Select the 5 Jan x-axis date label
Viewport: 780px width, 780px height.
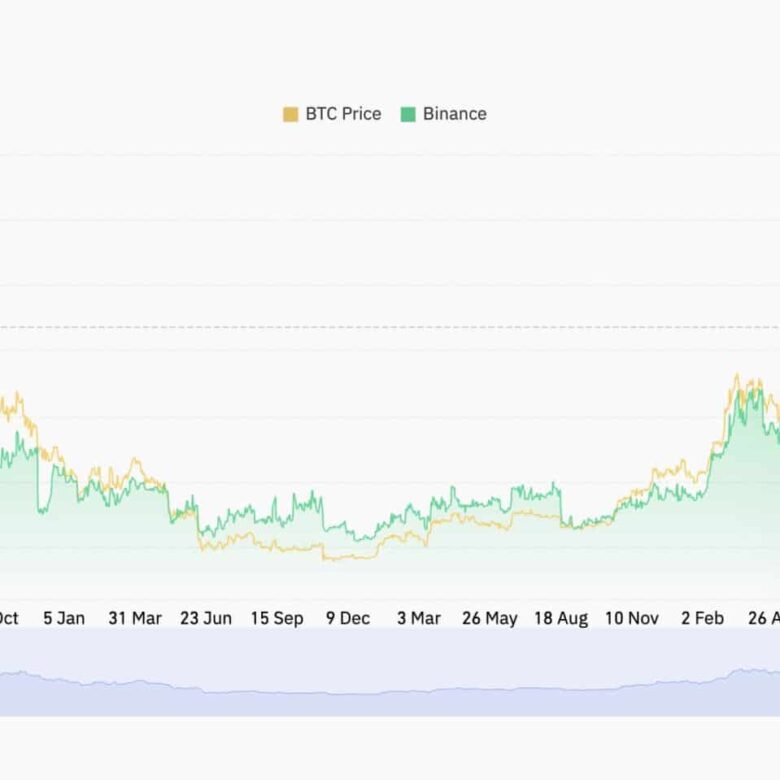coord(63,618)
